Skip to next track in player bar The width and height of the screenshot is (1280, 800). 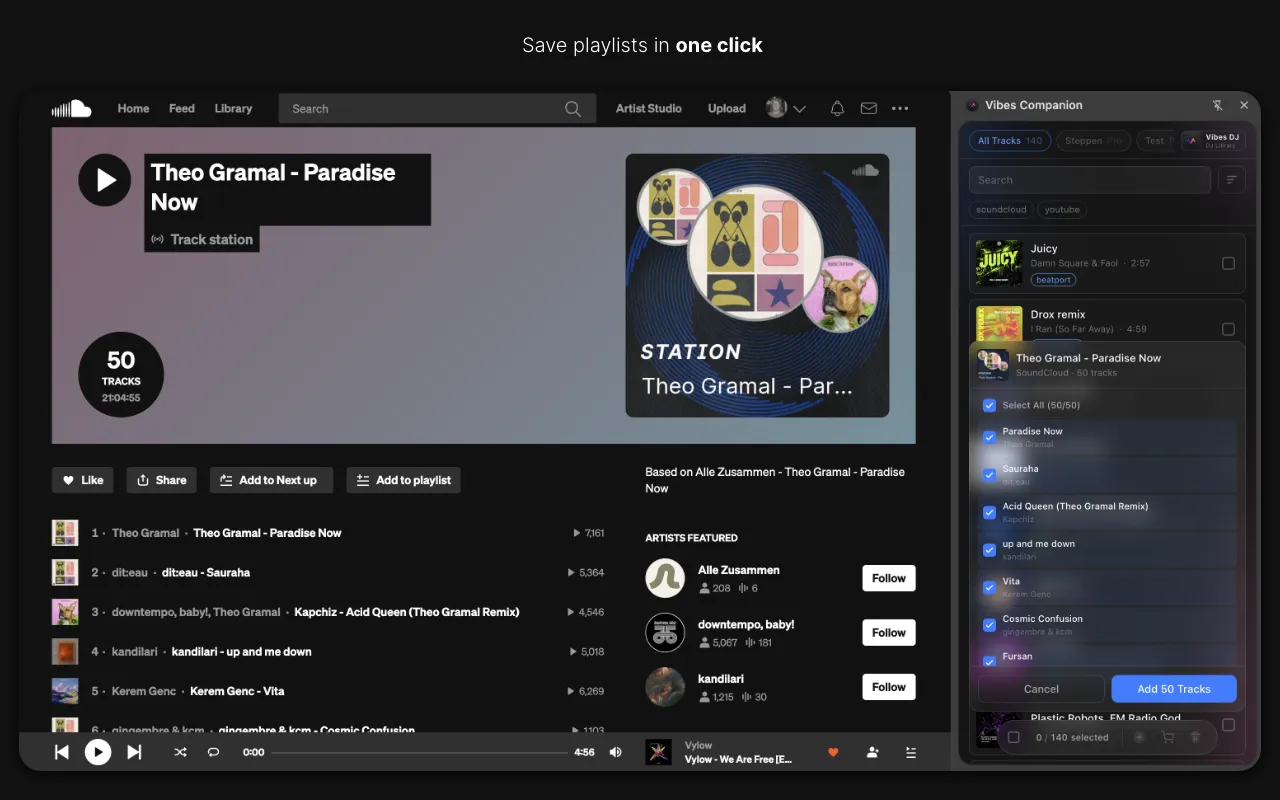point(134,752)
